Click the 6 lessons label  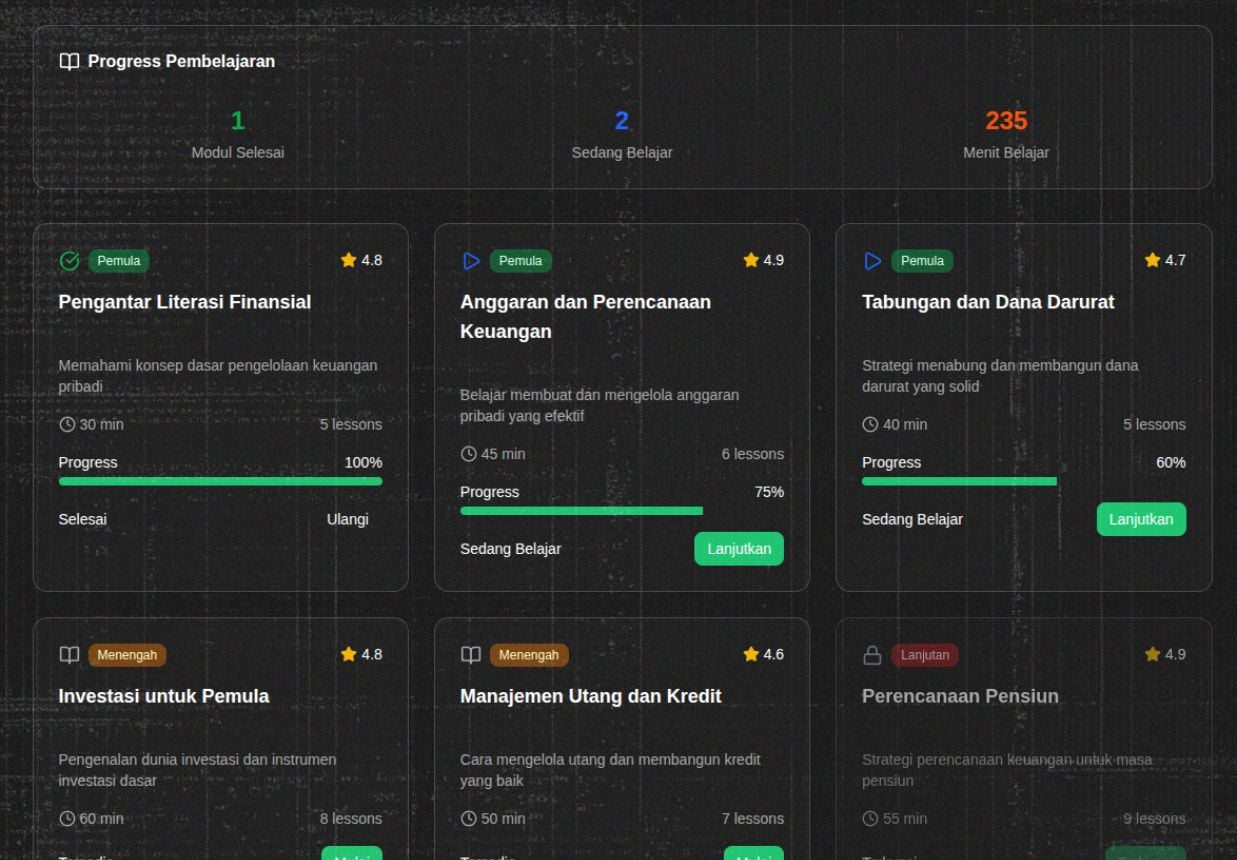coord(753,454)
